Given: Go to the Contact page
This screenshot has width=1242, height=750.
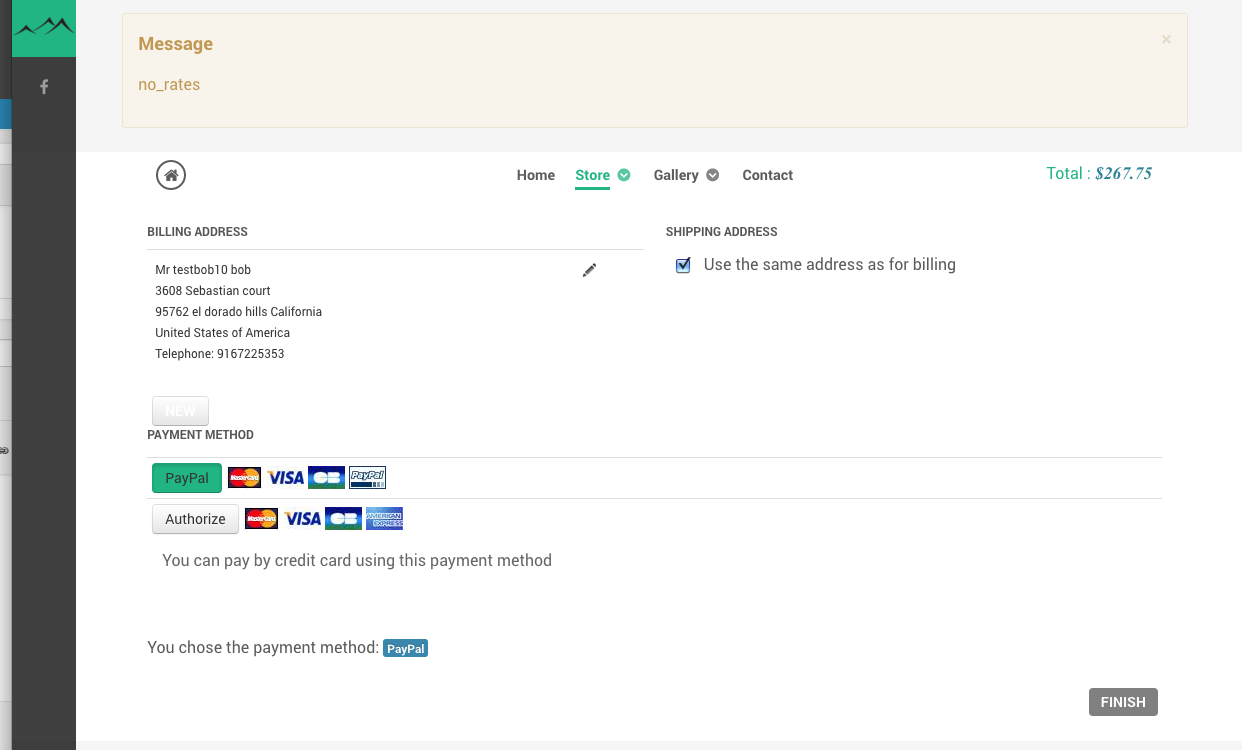Looking at the screenshot, I should tap(767, 175).
